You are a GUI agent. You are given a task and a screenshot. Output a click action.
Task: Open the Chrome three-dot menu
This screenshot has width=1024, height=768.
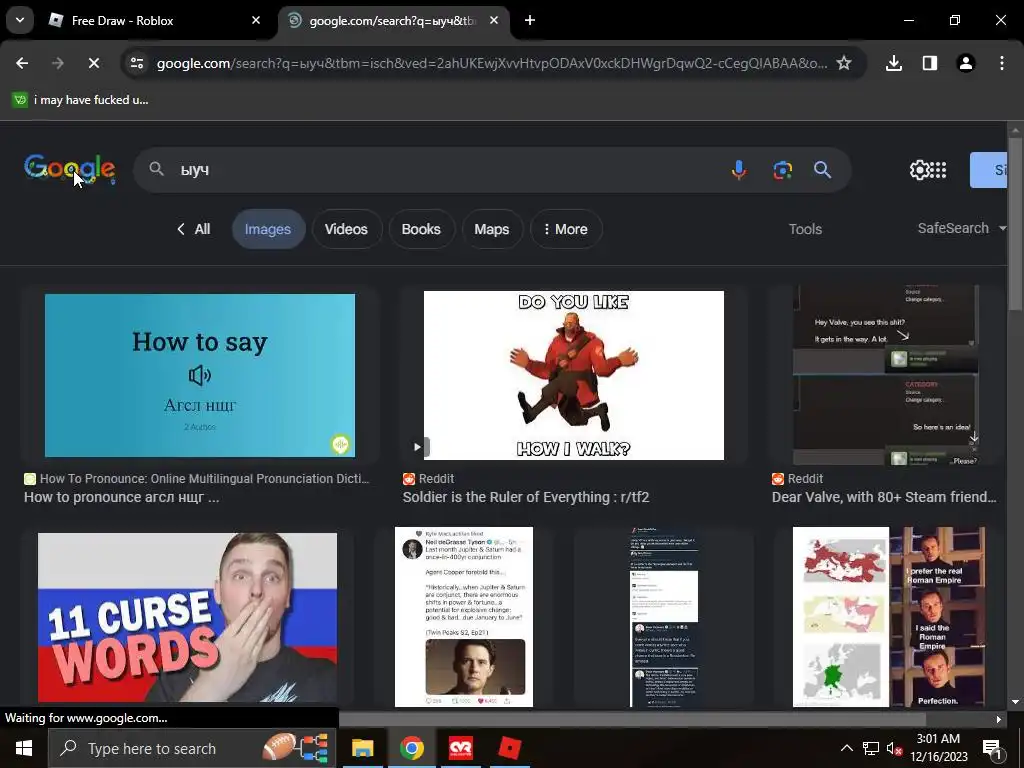pos(1002,63)
